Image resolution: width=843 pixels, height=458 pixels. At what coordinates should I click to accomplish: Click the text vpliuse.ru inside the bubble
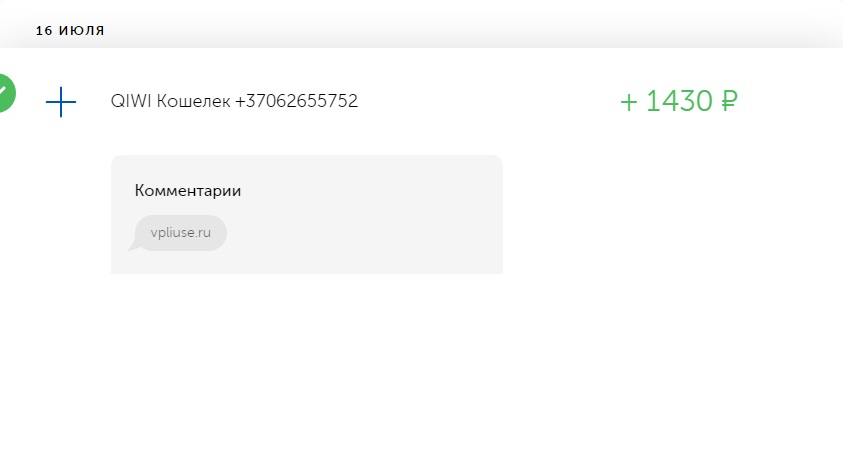click(181, 233)
